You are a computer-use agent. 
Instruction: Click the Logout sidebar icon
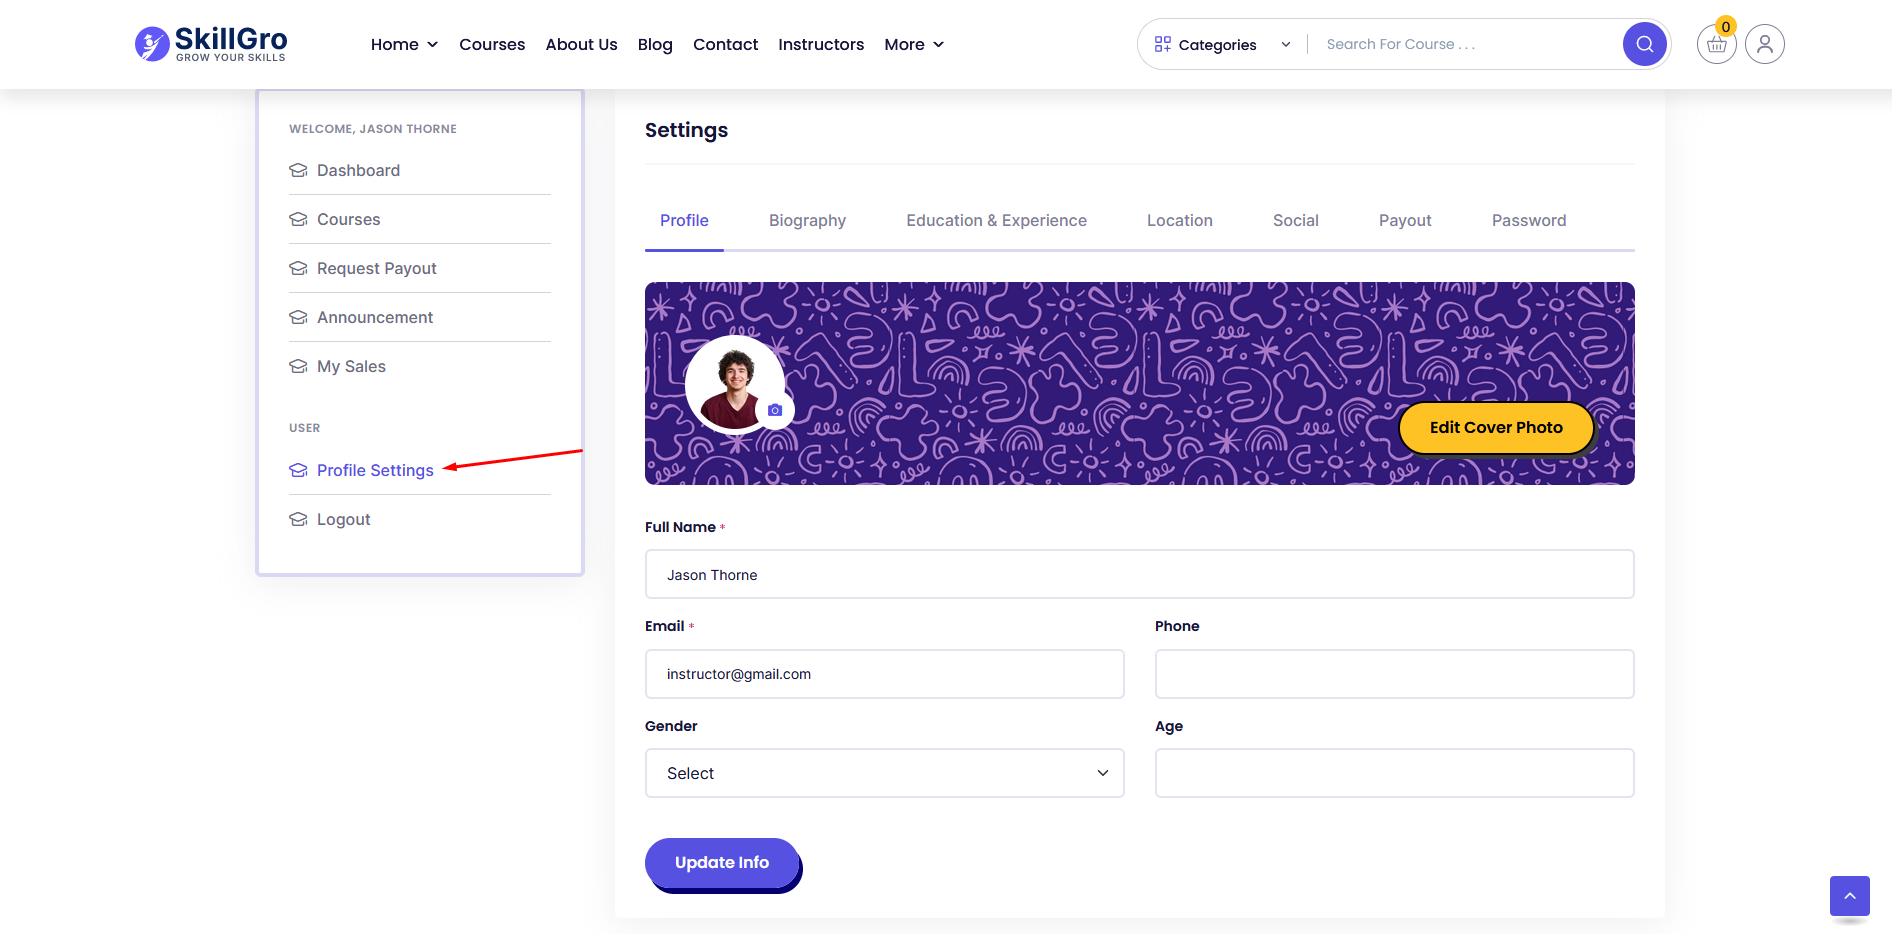tap(298, 519)
